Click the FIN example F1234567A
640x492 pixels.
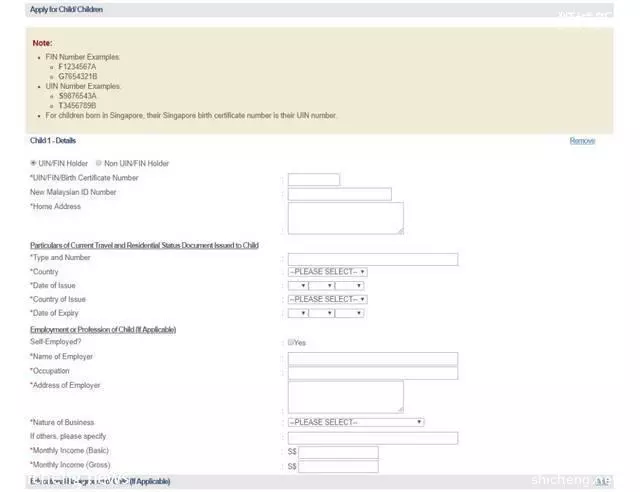click(77, 67)
